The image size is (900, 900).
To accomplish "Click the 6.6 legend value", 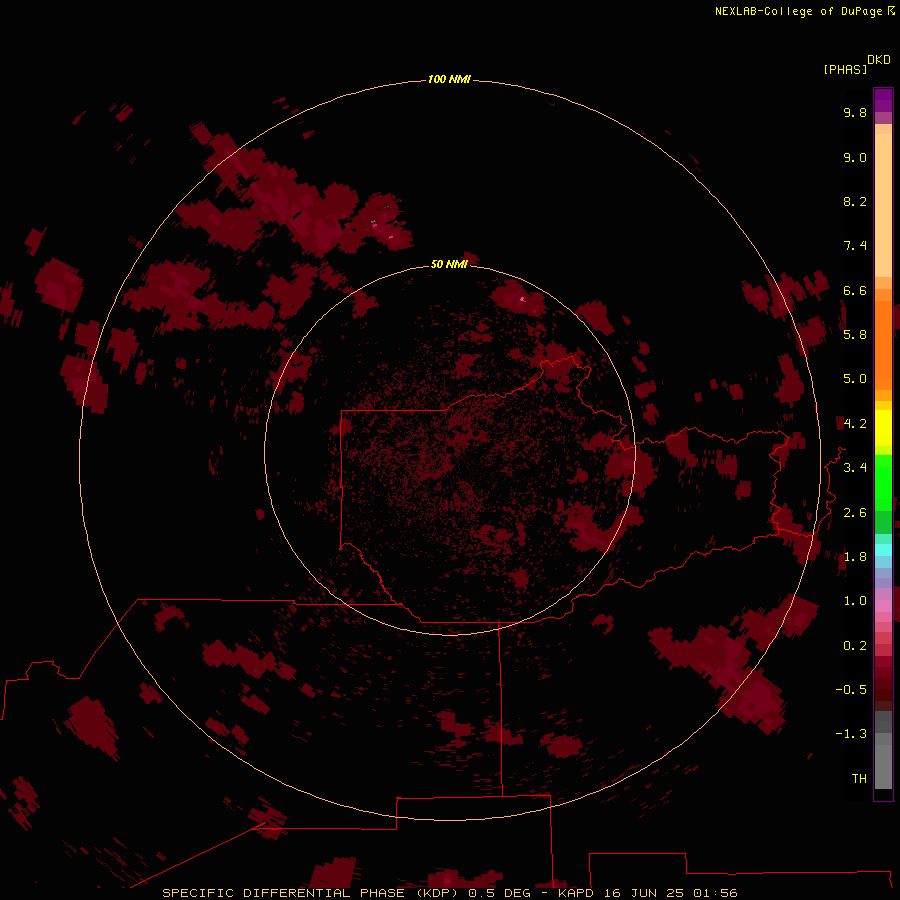I will [855, 290].
